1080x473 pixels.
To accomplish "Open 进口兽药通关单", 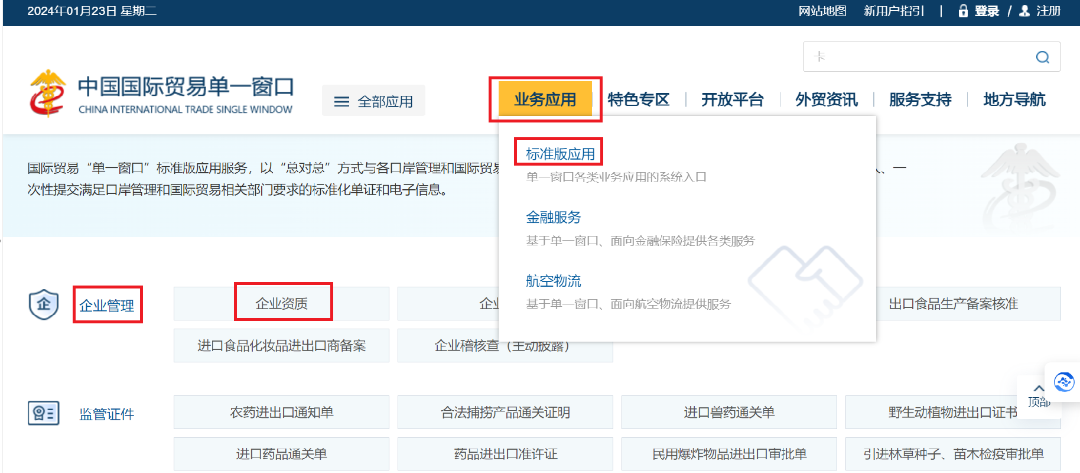I will (x=729, y=412).
